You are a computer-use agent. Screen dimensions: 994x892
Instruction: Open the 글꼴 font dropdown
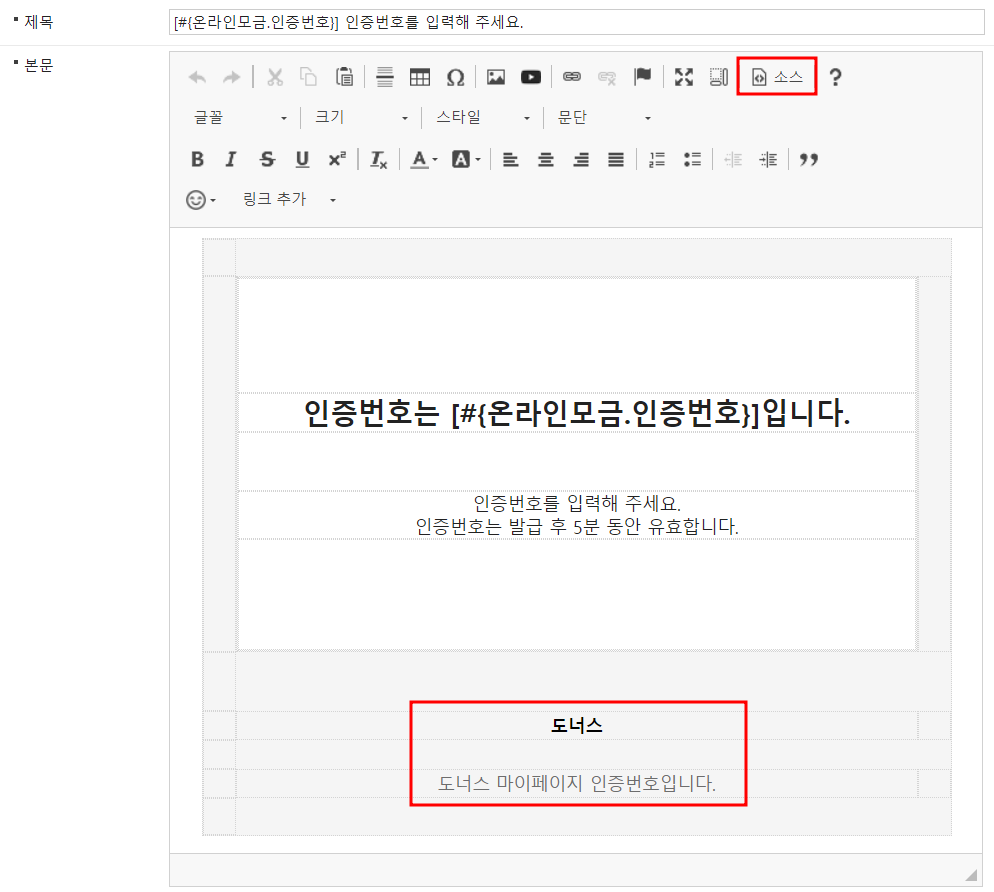coord(240,118)
